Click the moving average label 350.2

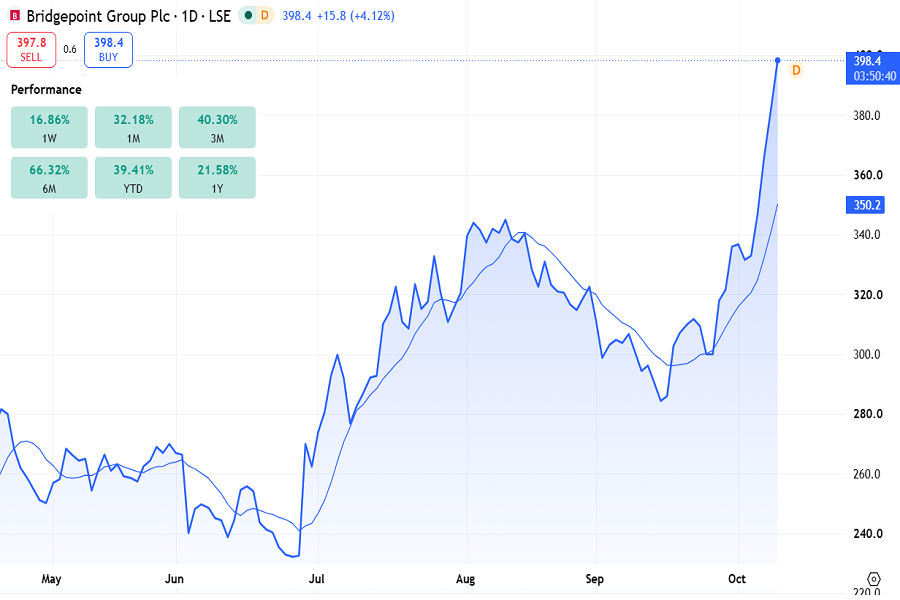866,205
